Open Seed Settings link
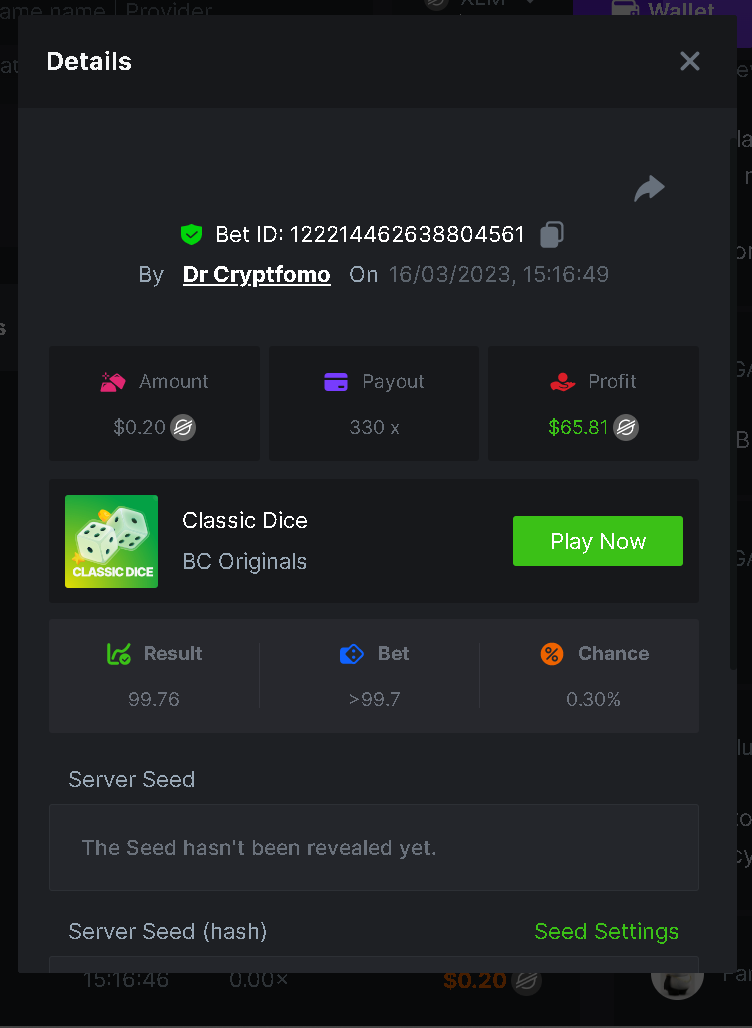This screenshot has width=752, height=1028. 606,932
